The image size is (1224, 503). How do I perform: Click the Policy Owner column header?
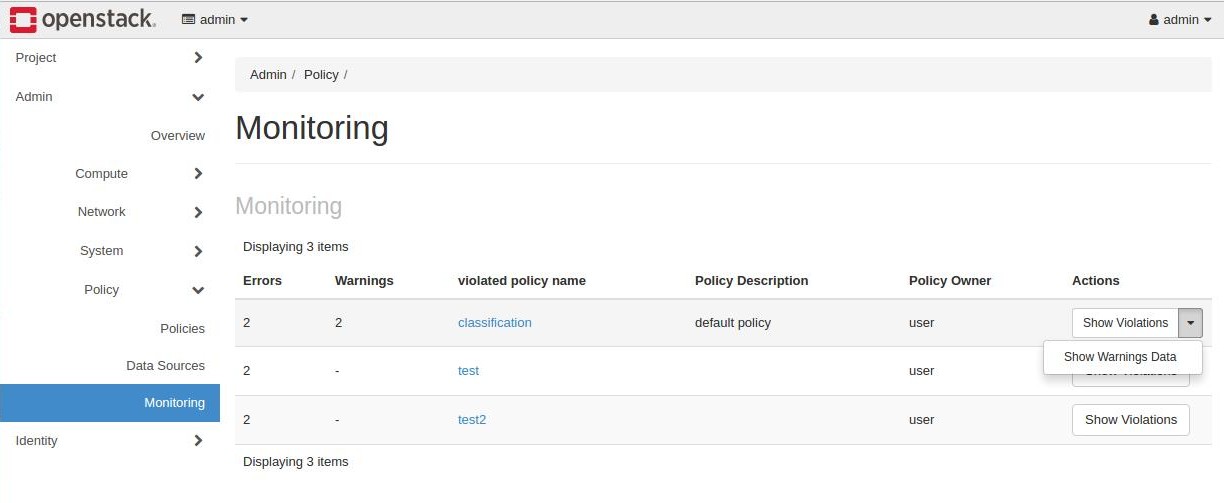(950, 281)
